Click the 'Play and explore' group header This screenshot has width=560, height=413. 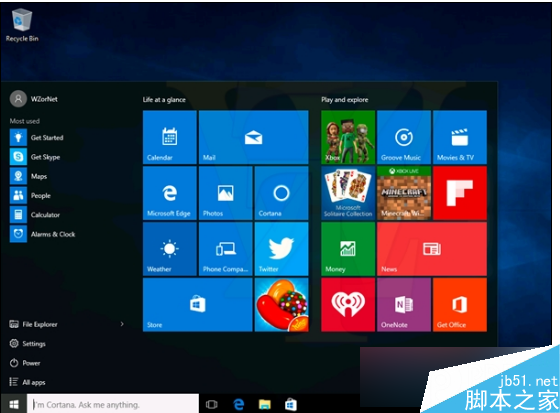click(x=345, y=100)
